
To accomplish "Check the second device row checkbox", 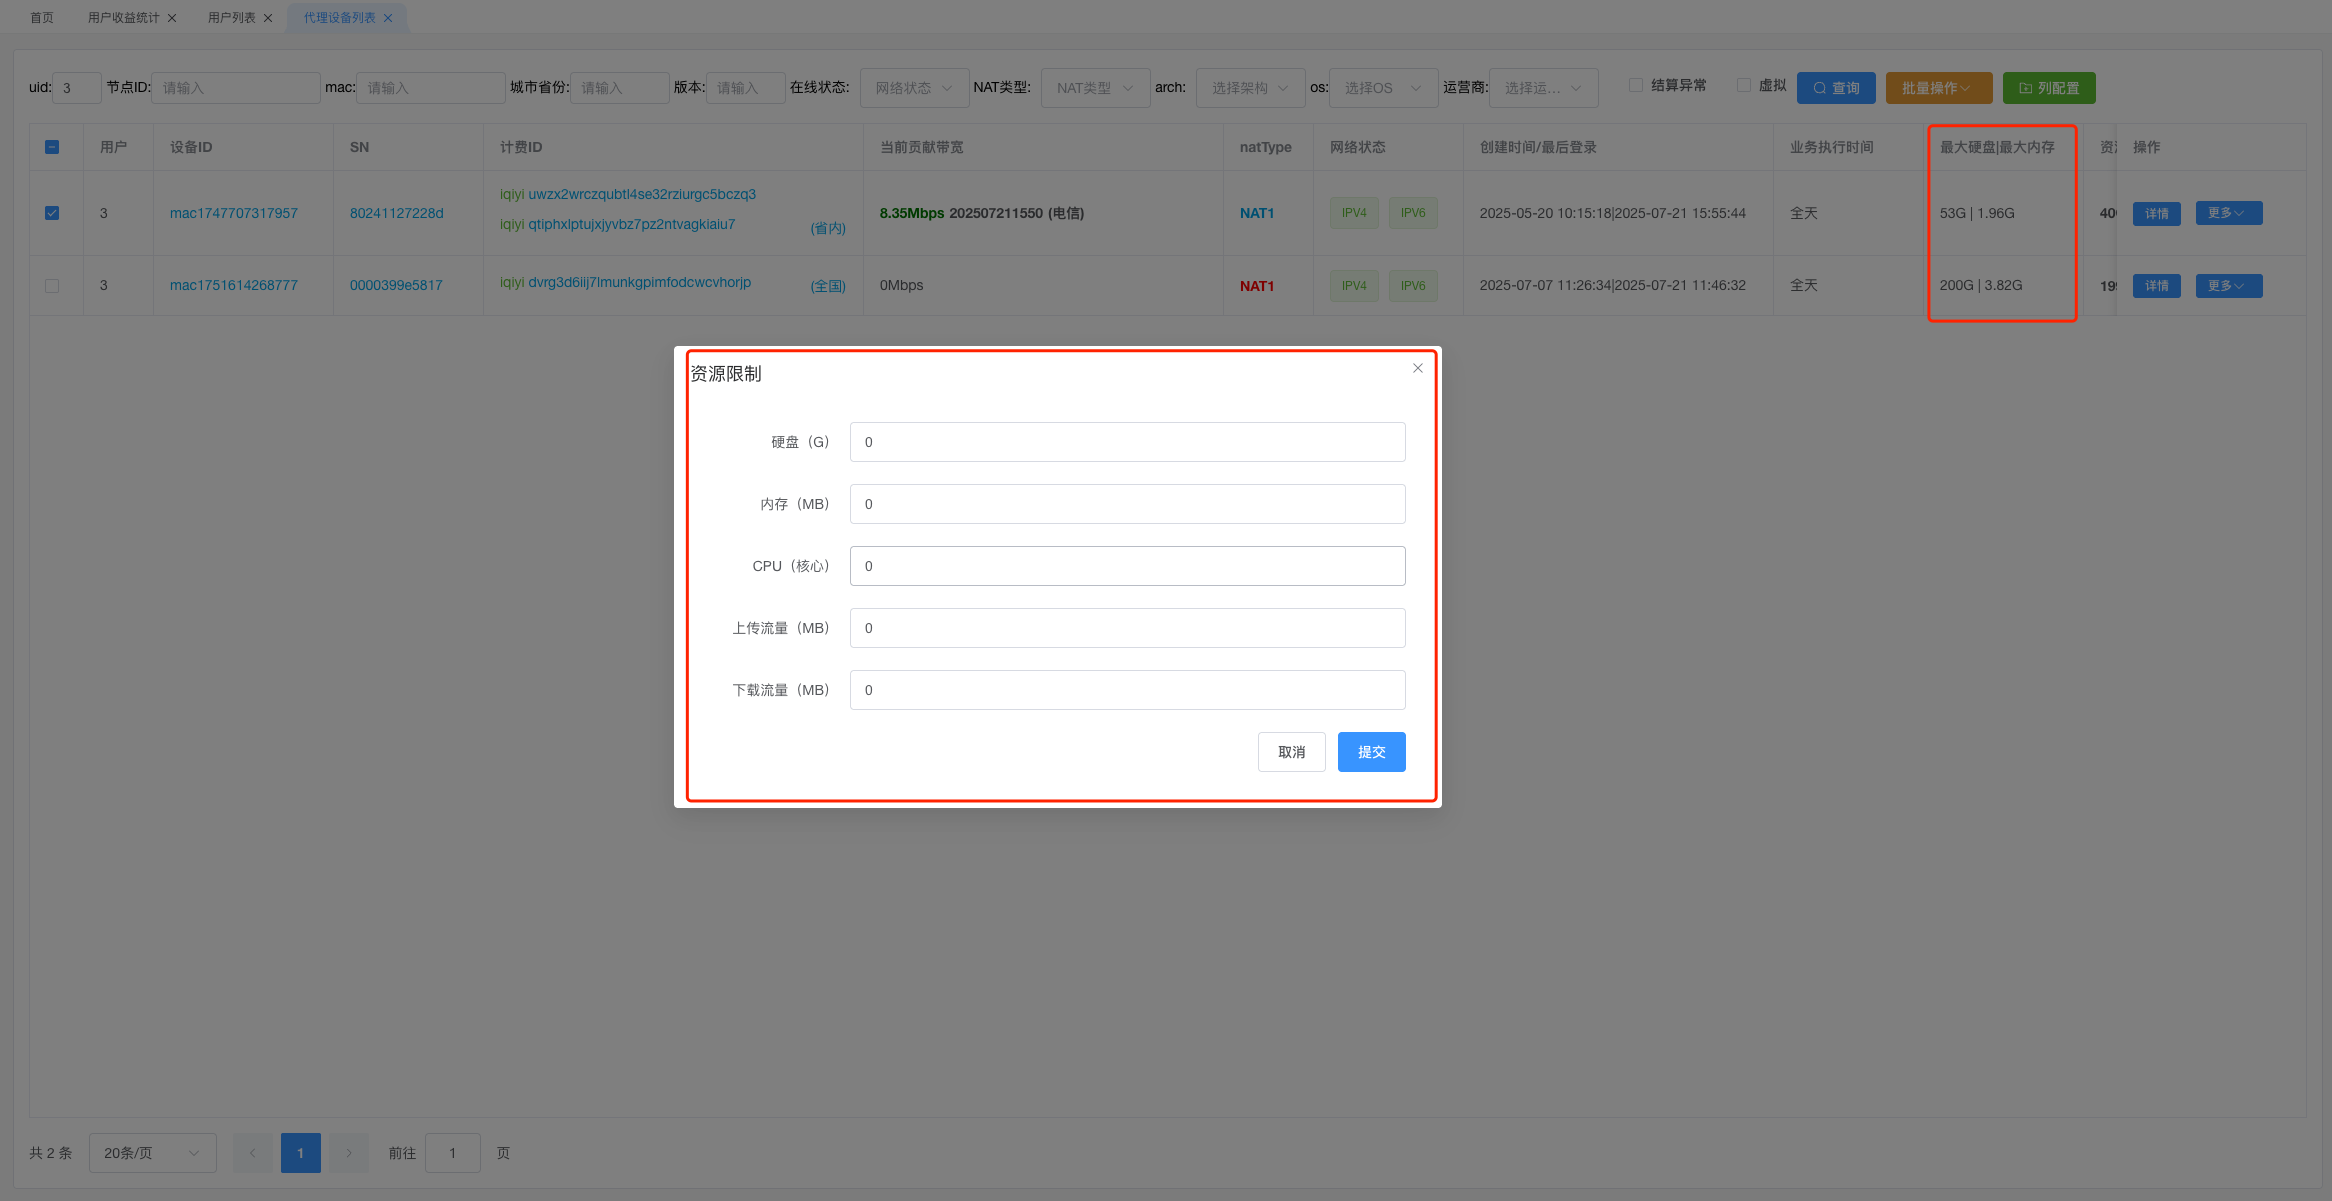I will [52, 285].
